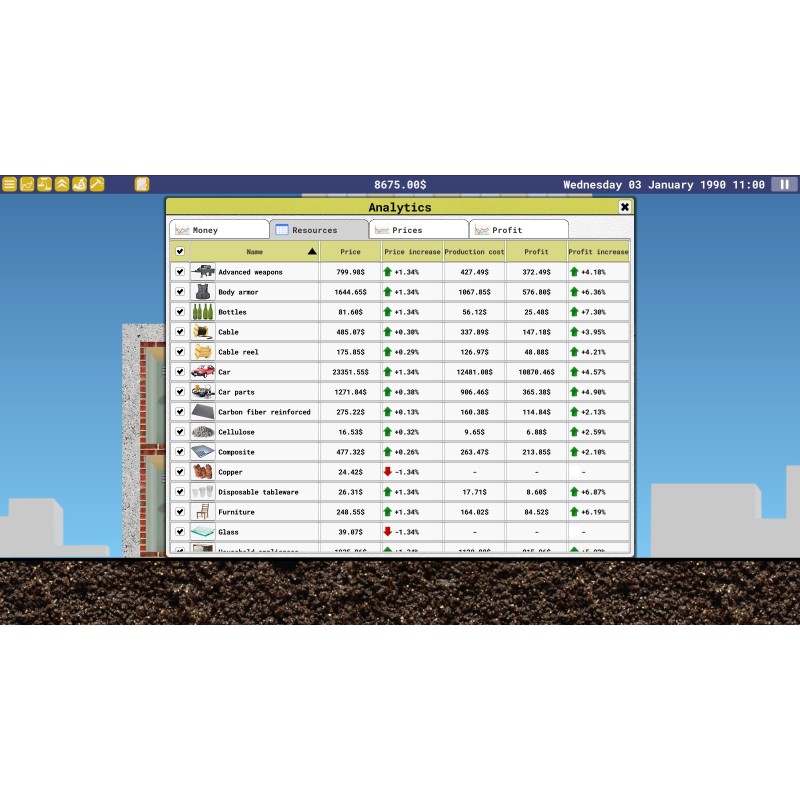
Task: Click the analytics chart toolbar icon
Action: point(27,184)
